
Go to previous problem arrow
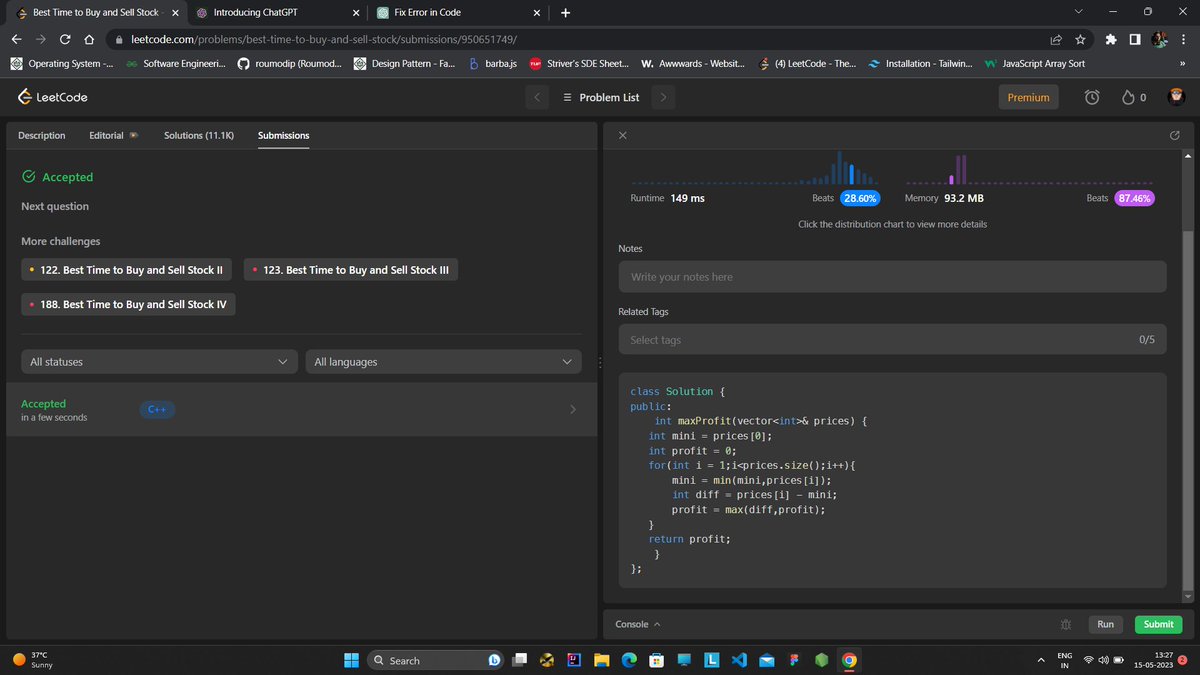coord(537,97)
